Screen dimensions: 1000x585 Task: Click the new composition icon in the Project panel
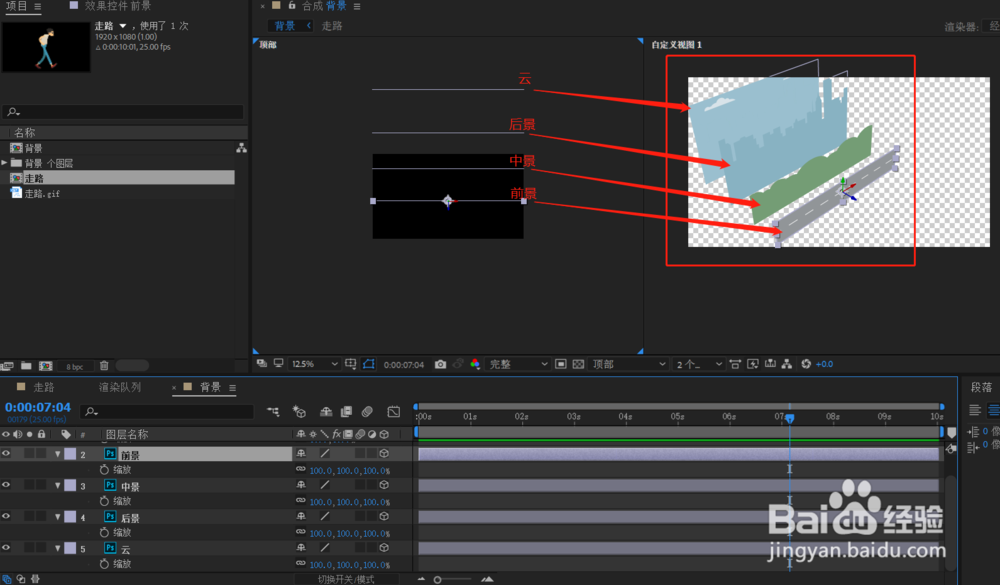[x=45, y=366]
